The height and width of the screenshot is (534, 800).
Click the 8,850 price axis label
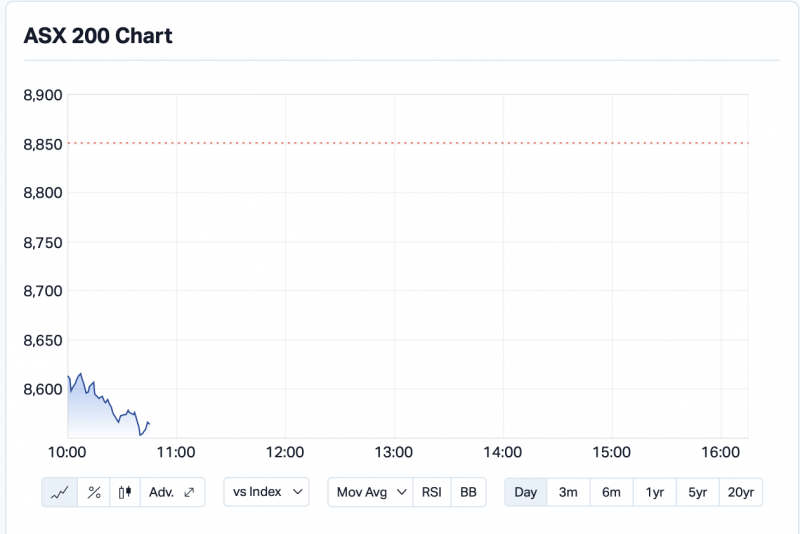point(43,144)
